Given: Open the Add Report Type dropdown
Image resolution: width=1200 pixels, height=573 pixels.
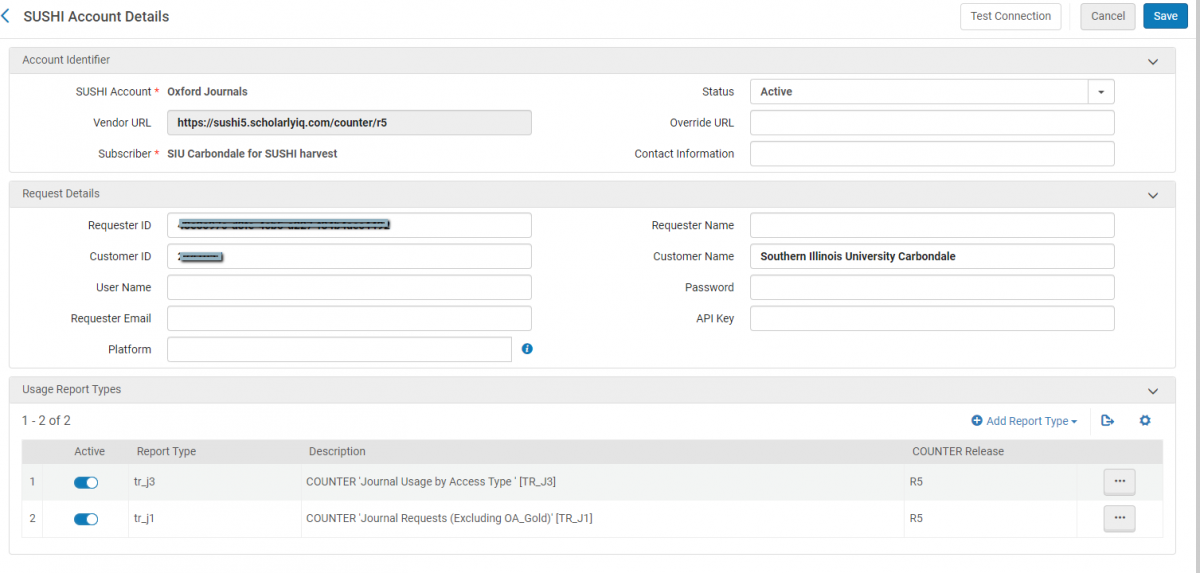Looking at the screenshot, I should coord(1024,421).
